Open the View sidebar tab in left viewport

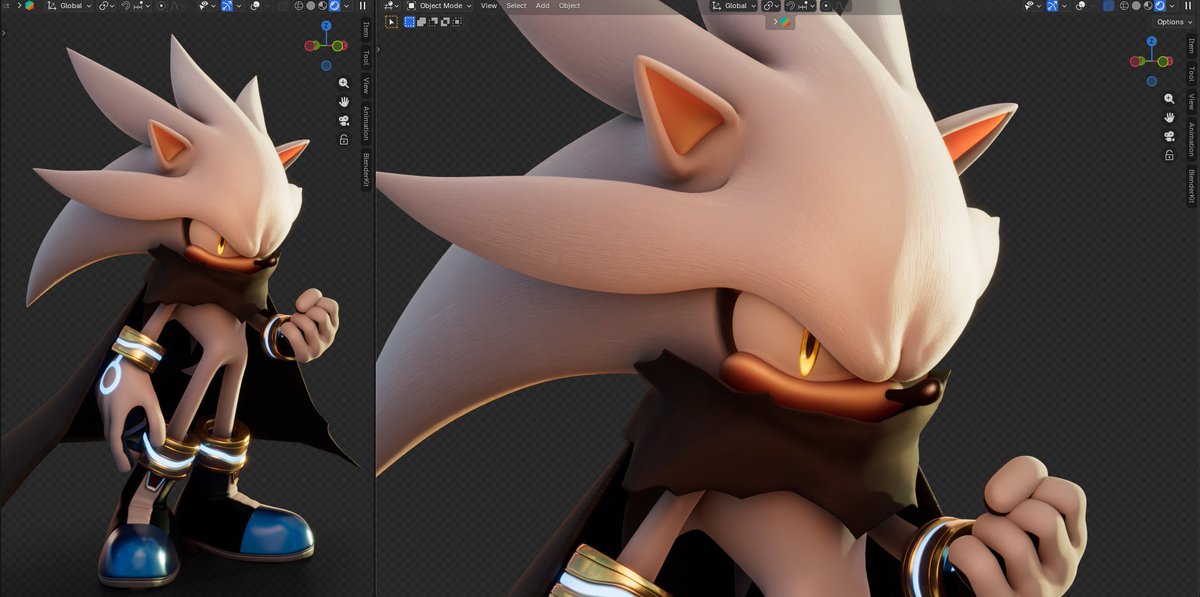click(366, 85)
